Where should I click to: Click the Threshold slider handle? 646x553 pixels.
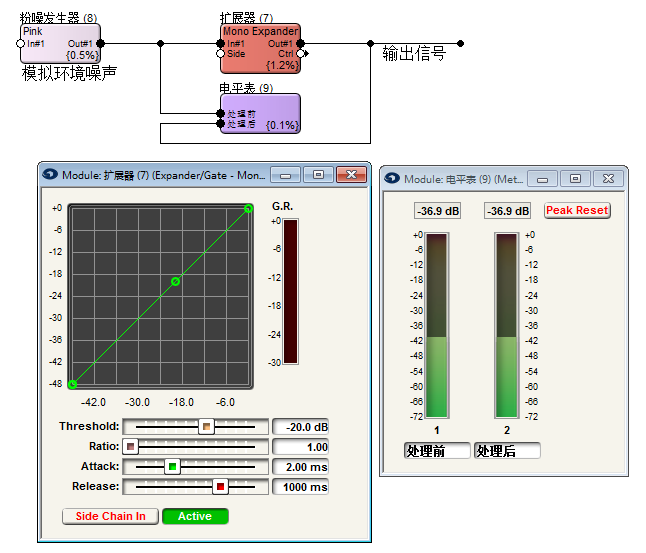(x=206, y=426)
